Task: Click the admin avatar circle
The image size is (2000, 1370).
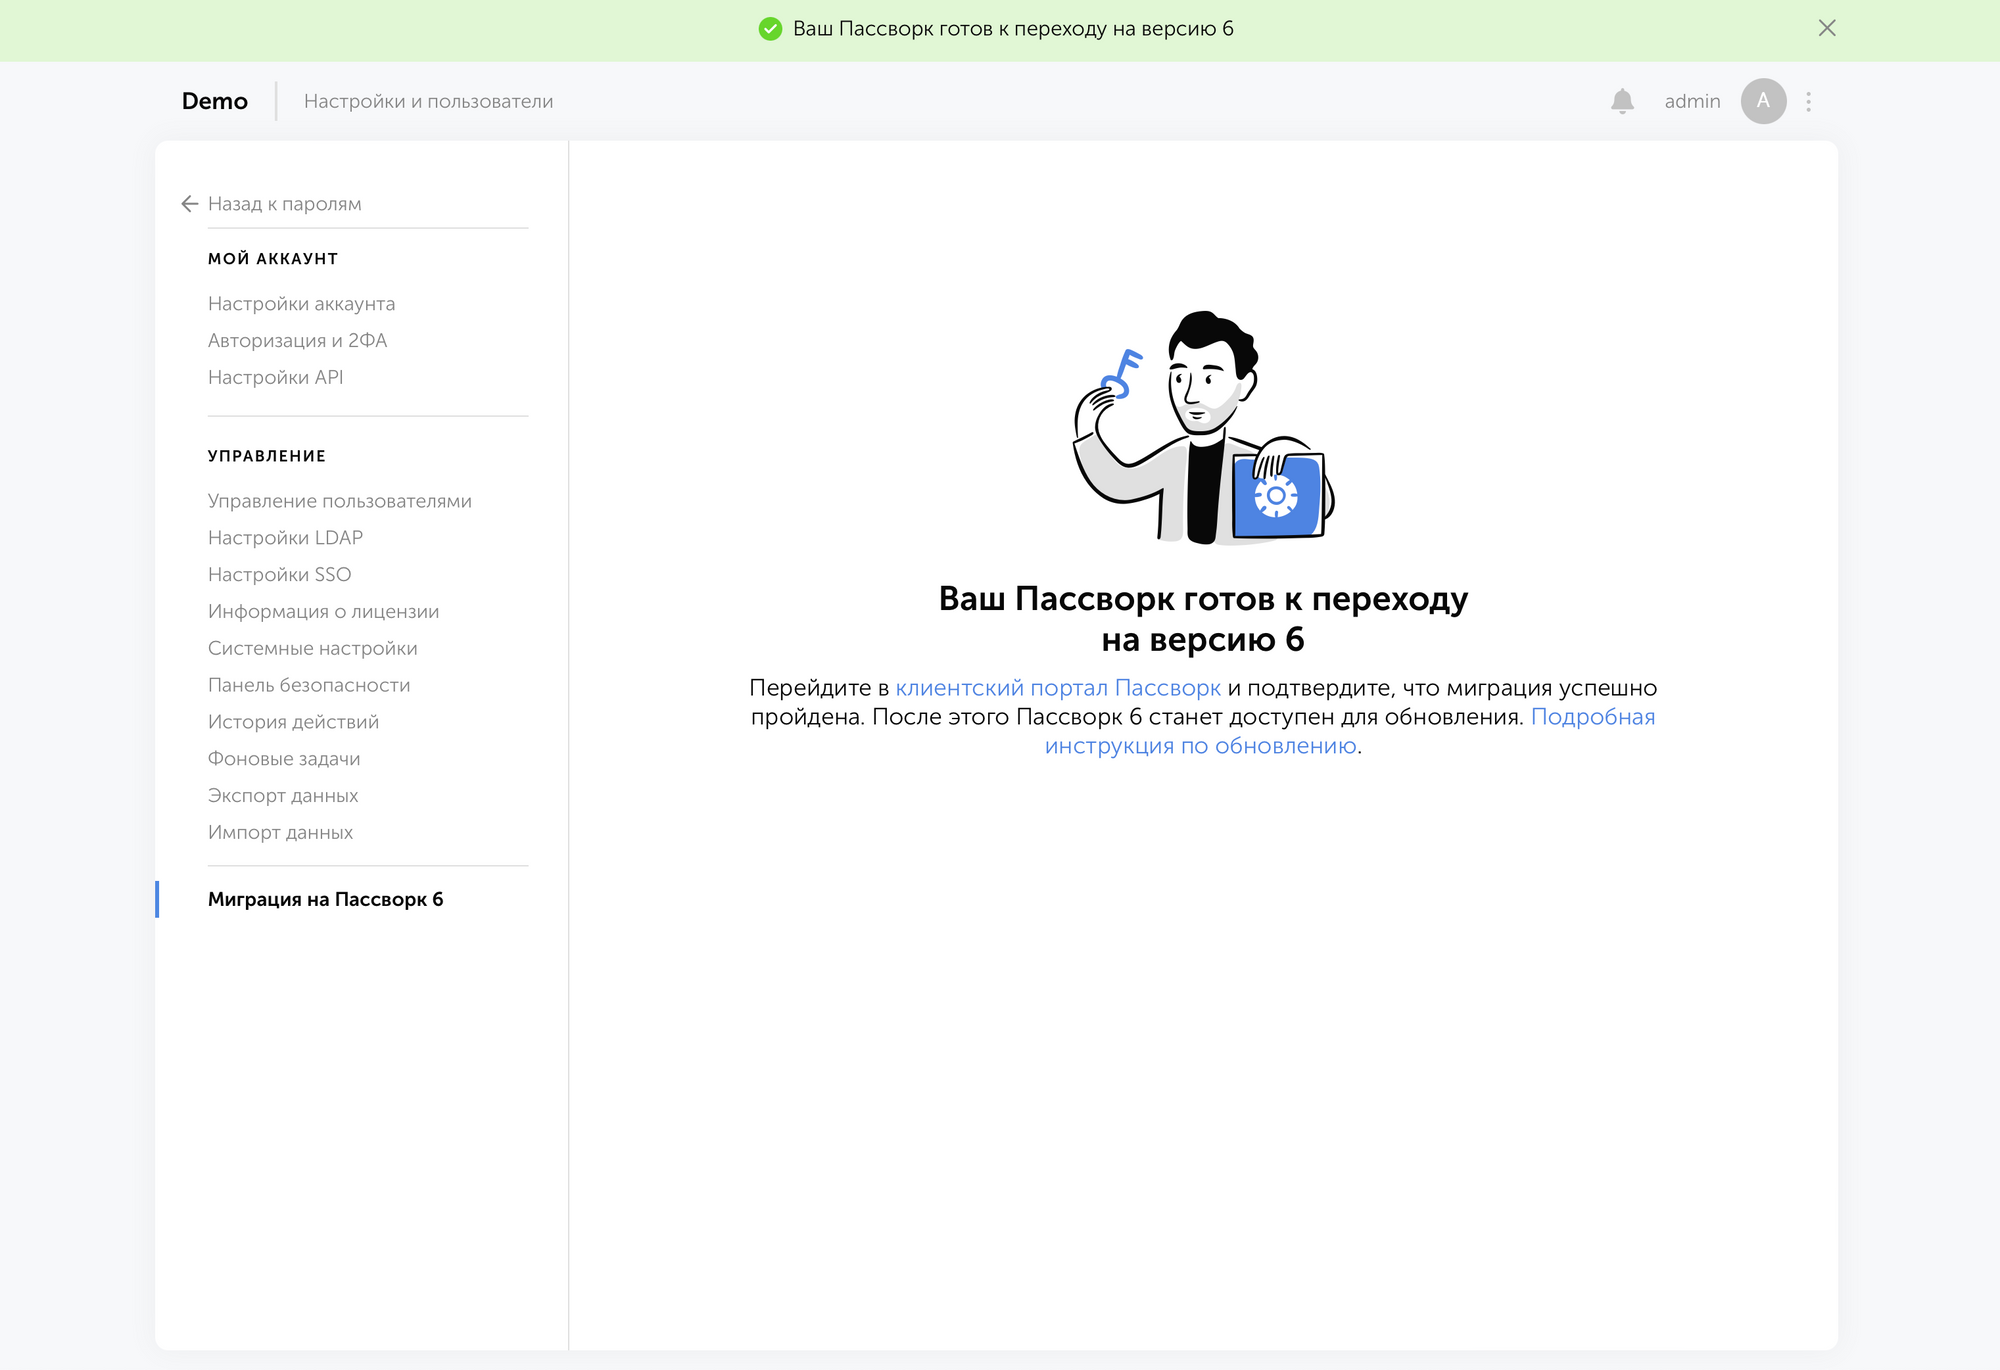Action: tap(1763, 101)
